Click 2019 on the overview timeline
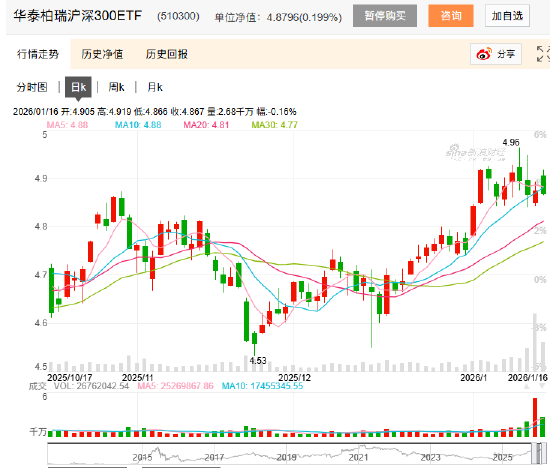 tap(286, 457)
